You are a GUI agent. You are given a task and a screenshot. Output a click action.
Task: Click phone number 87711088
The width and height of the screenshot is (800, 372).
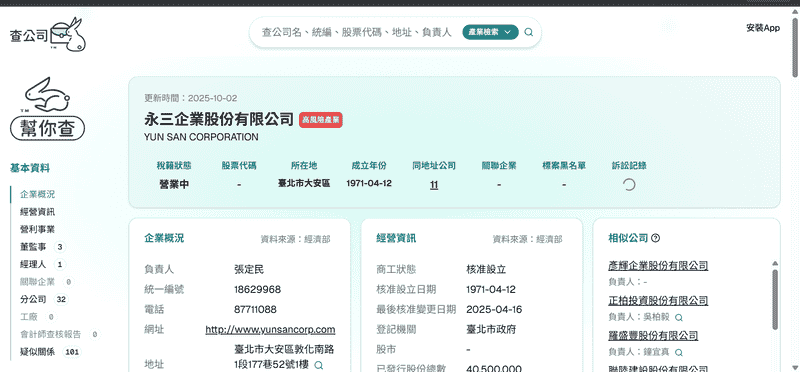[255, 310]
